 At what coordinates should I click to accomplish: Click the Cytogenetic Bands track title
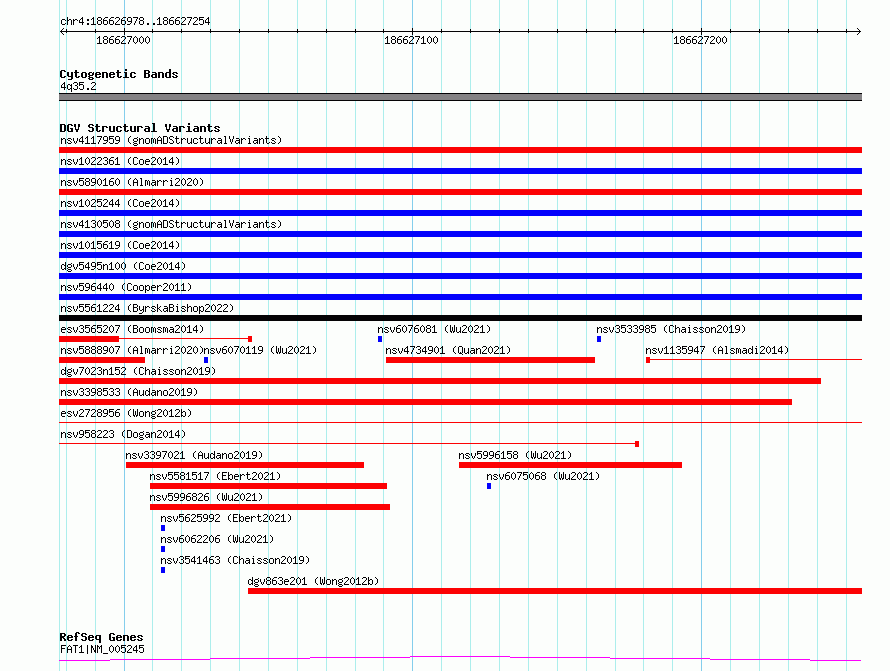[x=119, y=74]
